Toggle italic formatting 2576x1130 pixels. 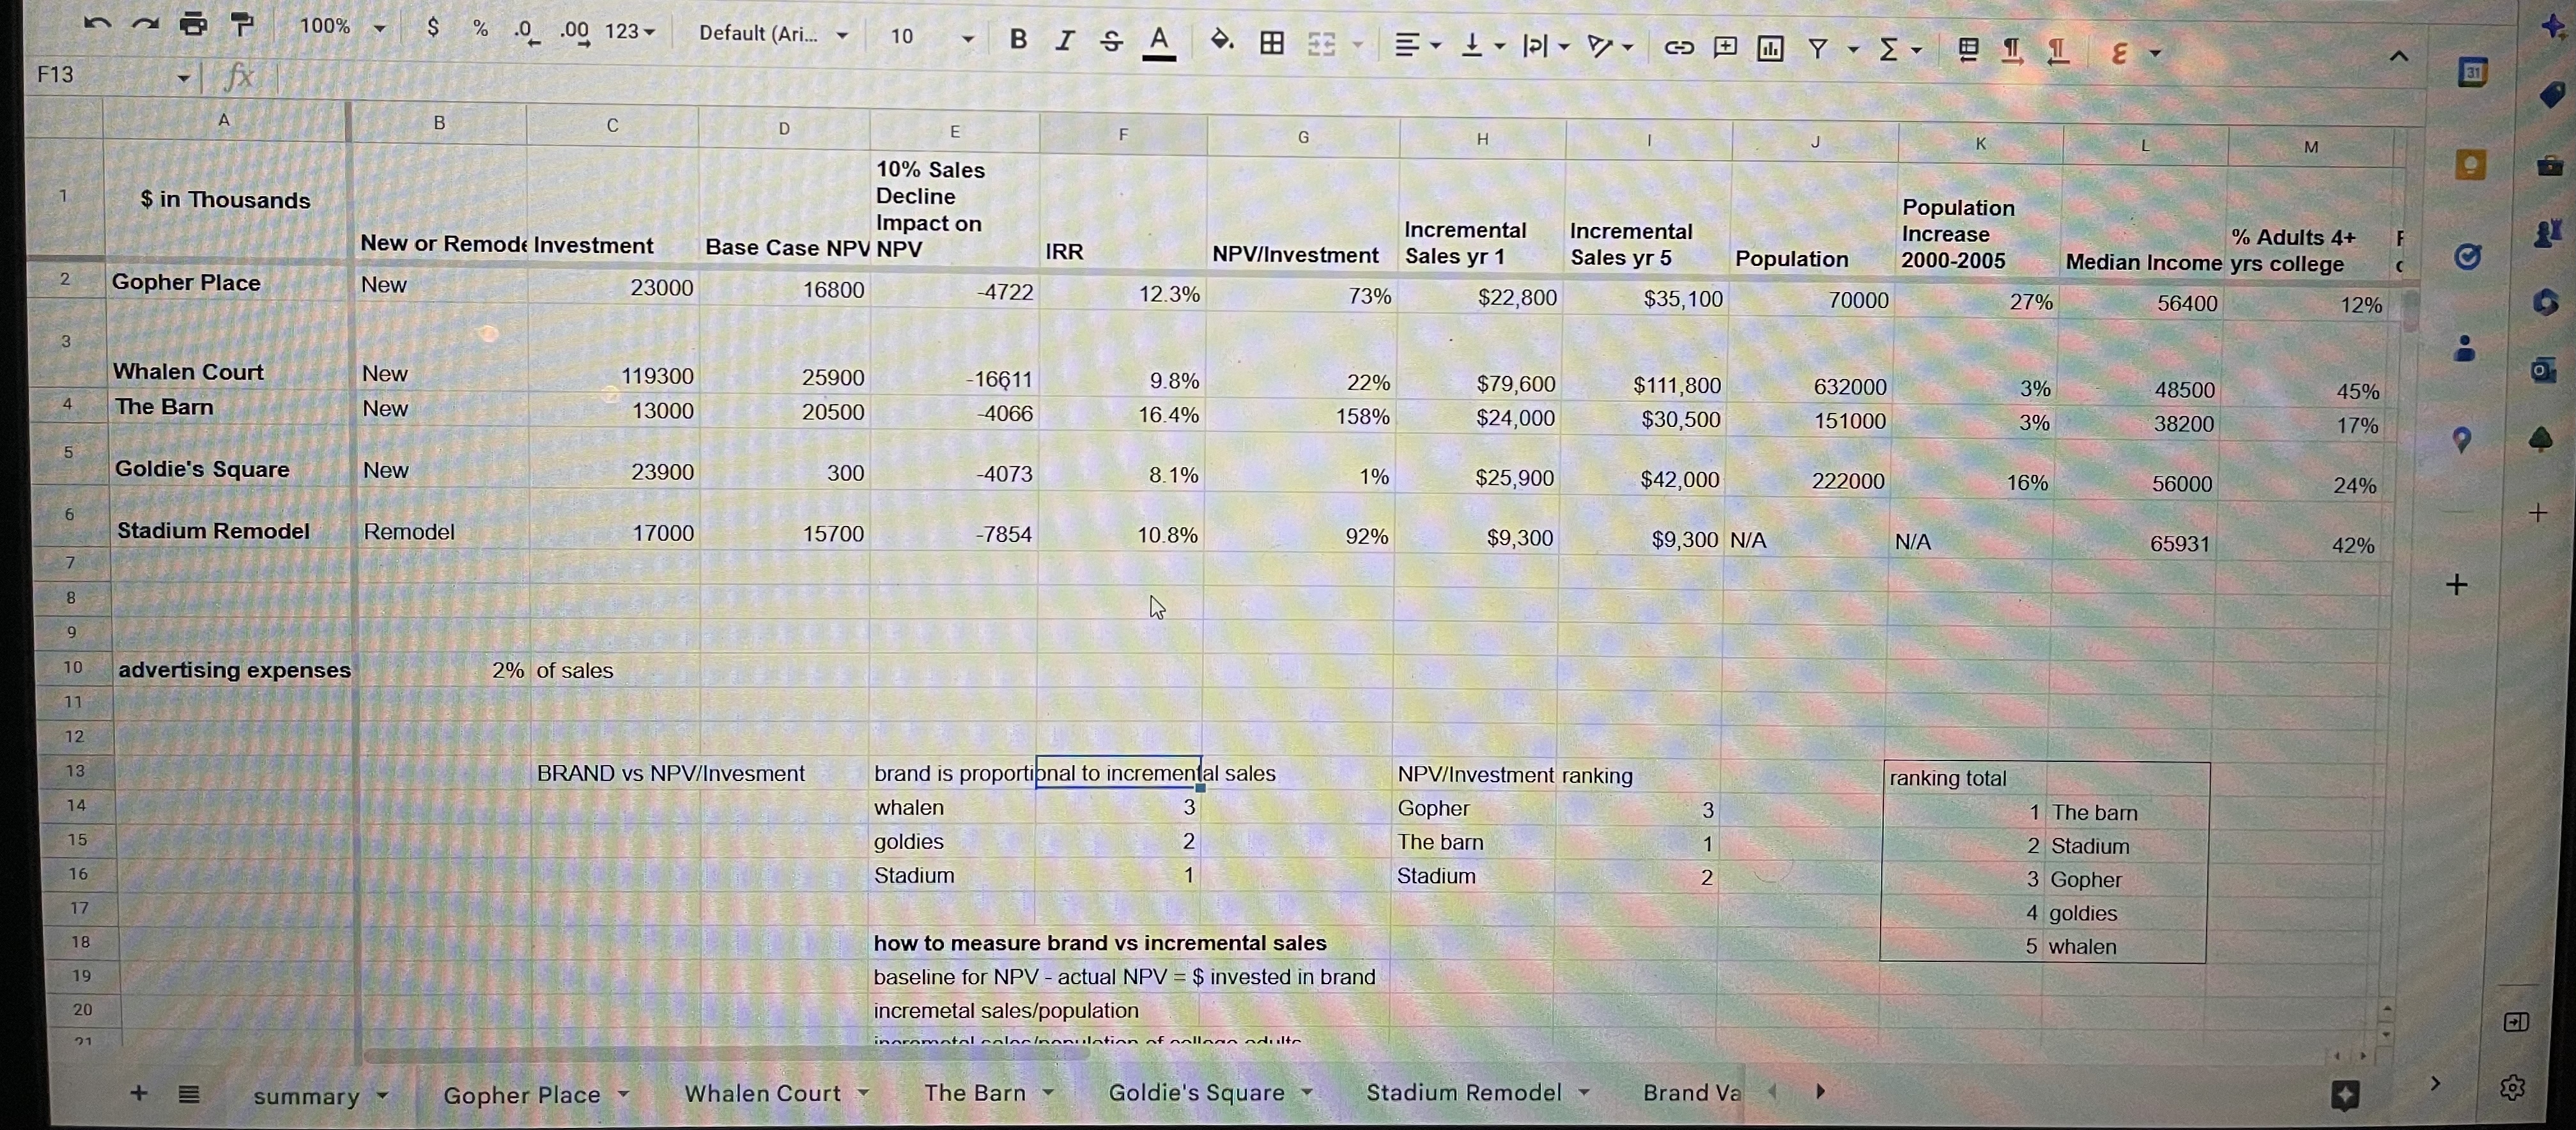pos(1065,40)
